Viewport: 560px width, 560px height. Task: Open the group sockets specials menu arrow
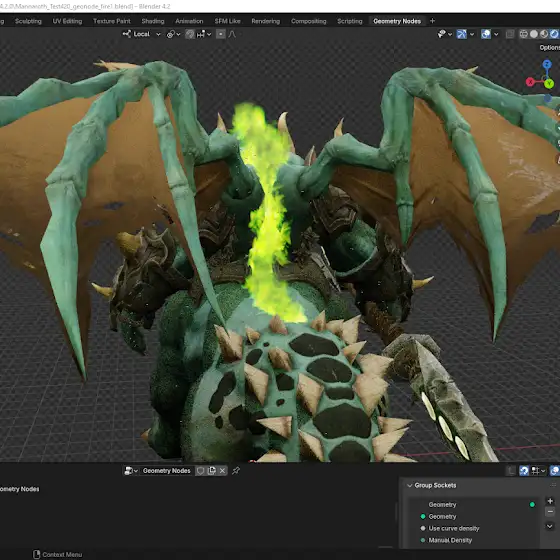pyautogui.click(x=550, y=526)
